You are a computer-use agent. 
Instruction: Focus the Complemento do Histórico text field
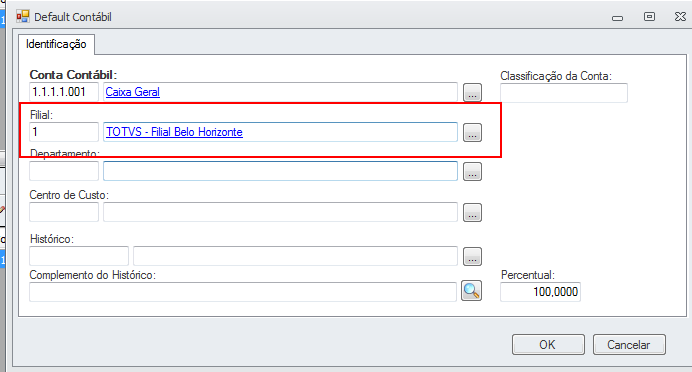pos(243,292)
